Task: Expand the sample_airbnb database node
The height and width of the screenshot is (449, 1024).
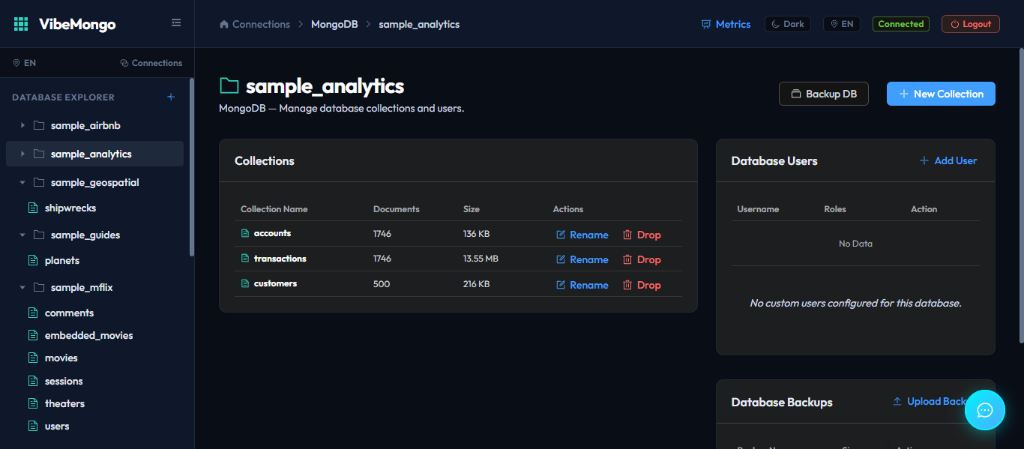Action: [x=23, y=125]
